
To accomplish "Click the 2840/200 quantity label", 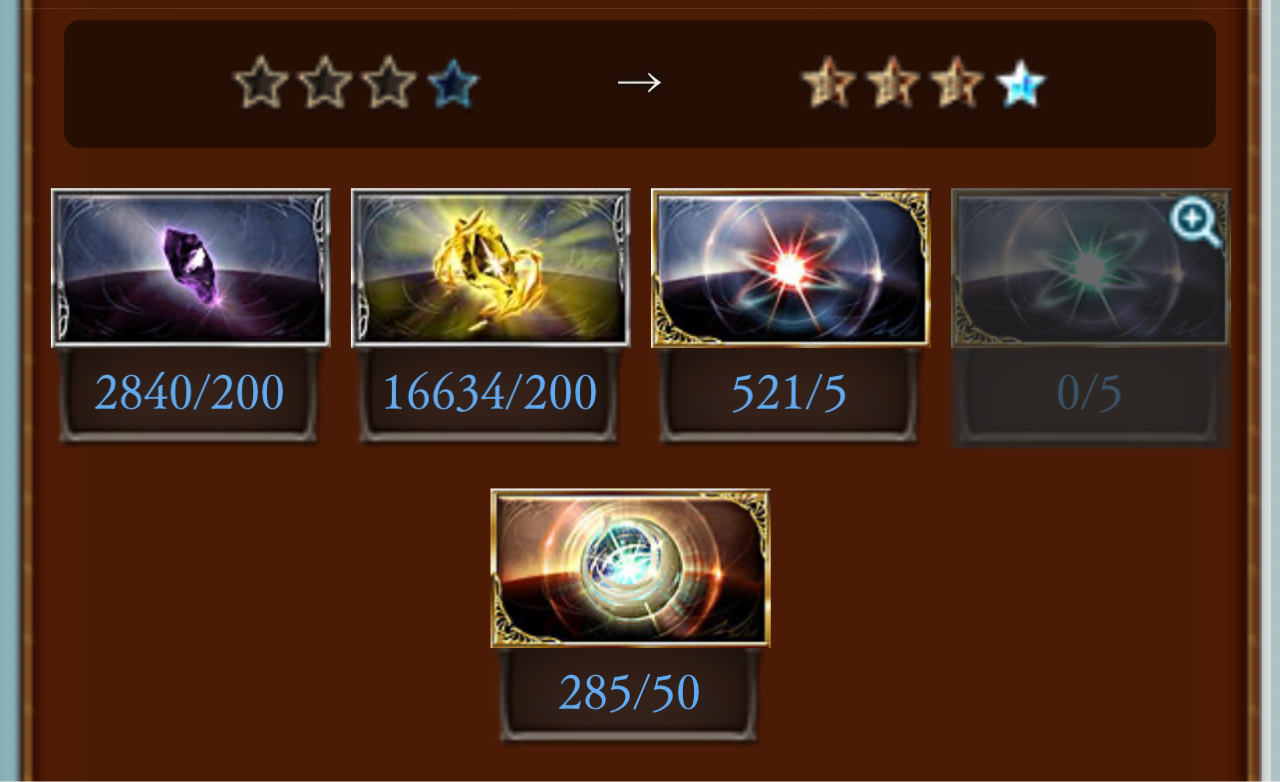I will (x=189, y=393).
